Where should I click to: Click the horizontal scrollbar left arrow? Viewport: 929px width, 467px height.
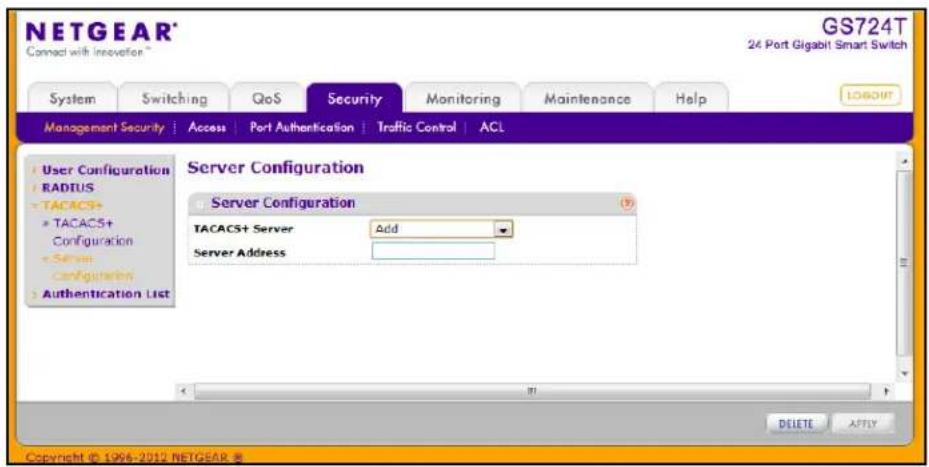coord(184,391)
